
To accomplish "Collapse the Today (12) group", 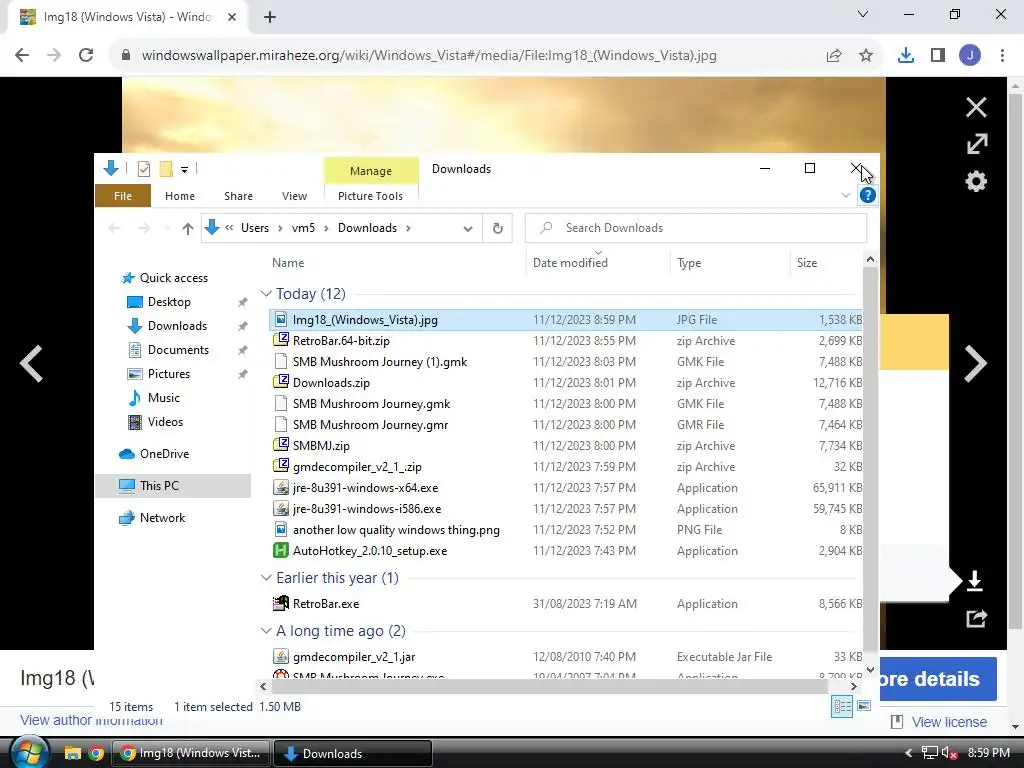I will coord(266,294).
